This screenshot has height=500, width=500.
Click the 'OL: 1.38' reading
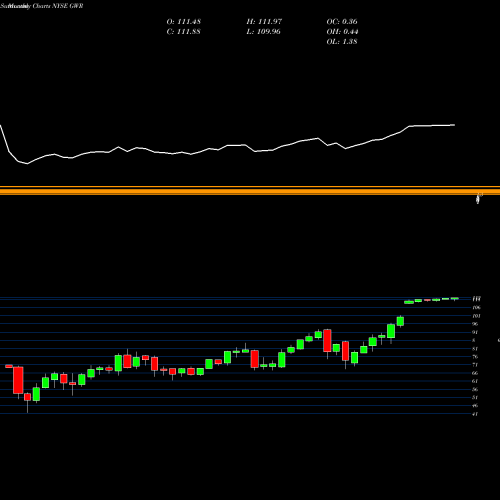(x=342, y=42)
